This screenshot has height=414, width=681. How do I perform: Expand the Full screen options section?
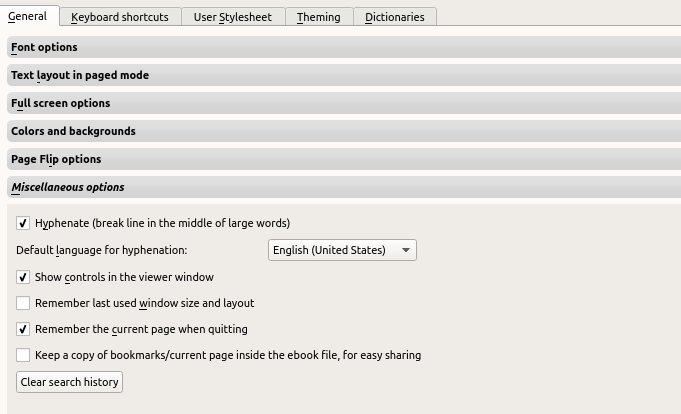344,103
